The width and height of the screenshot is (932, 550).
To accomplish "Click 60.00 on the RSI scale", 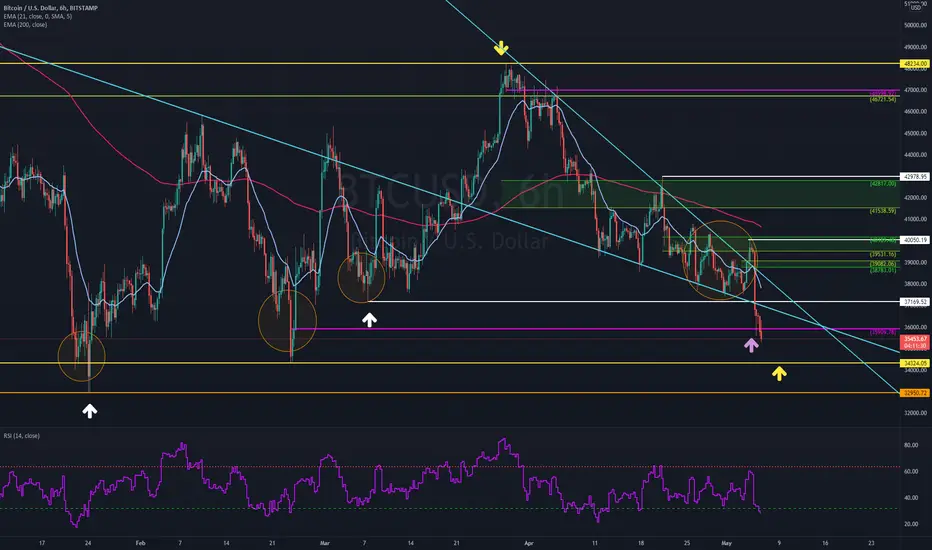I will click(911, 472).
